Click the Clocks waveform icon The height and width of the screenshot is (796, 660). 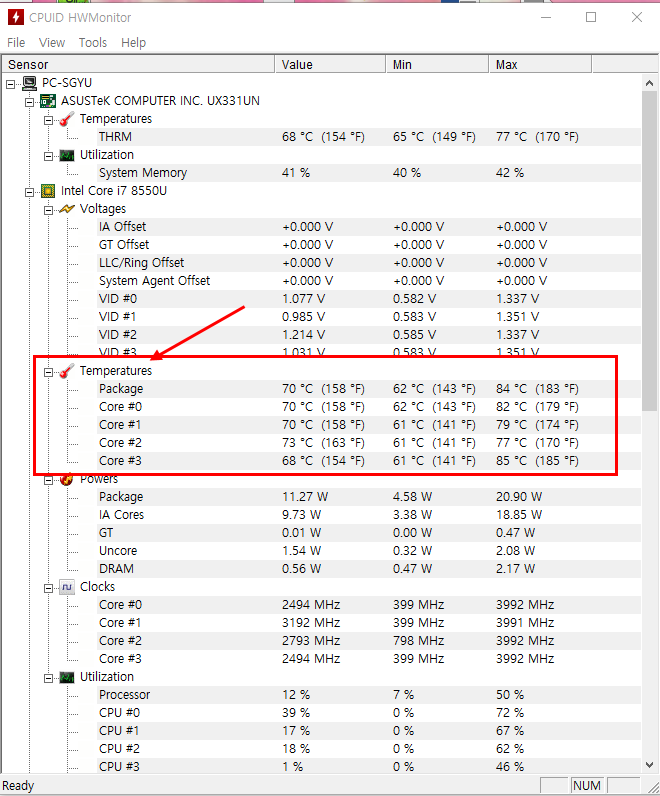pyautogui.click(x=67, y=587)
